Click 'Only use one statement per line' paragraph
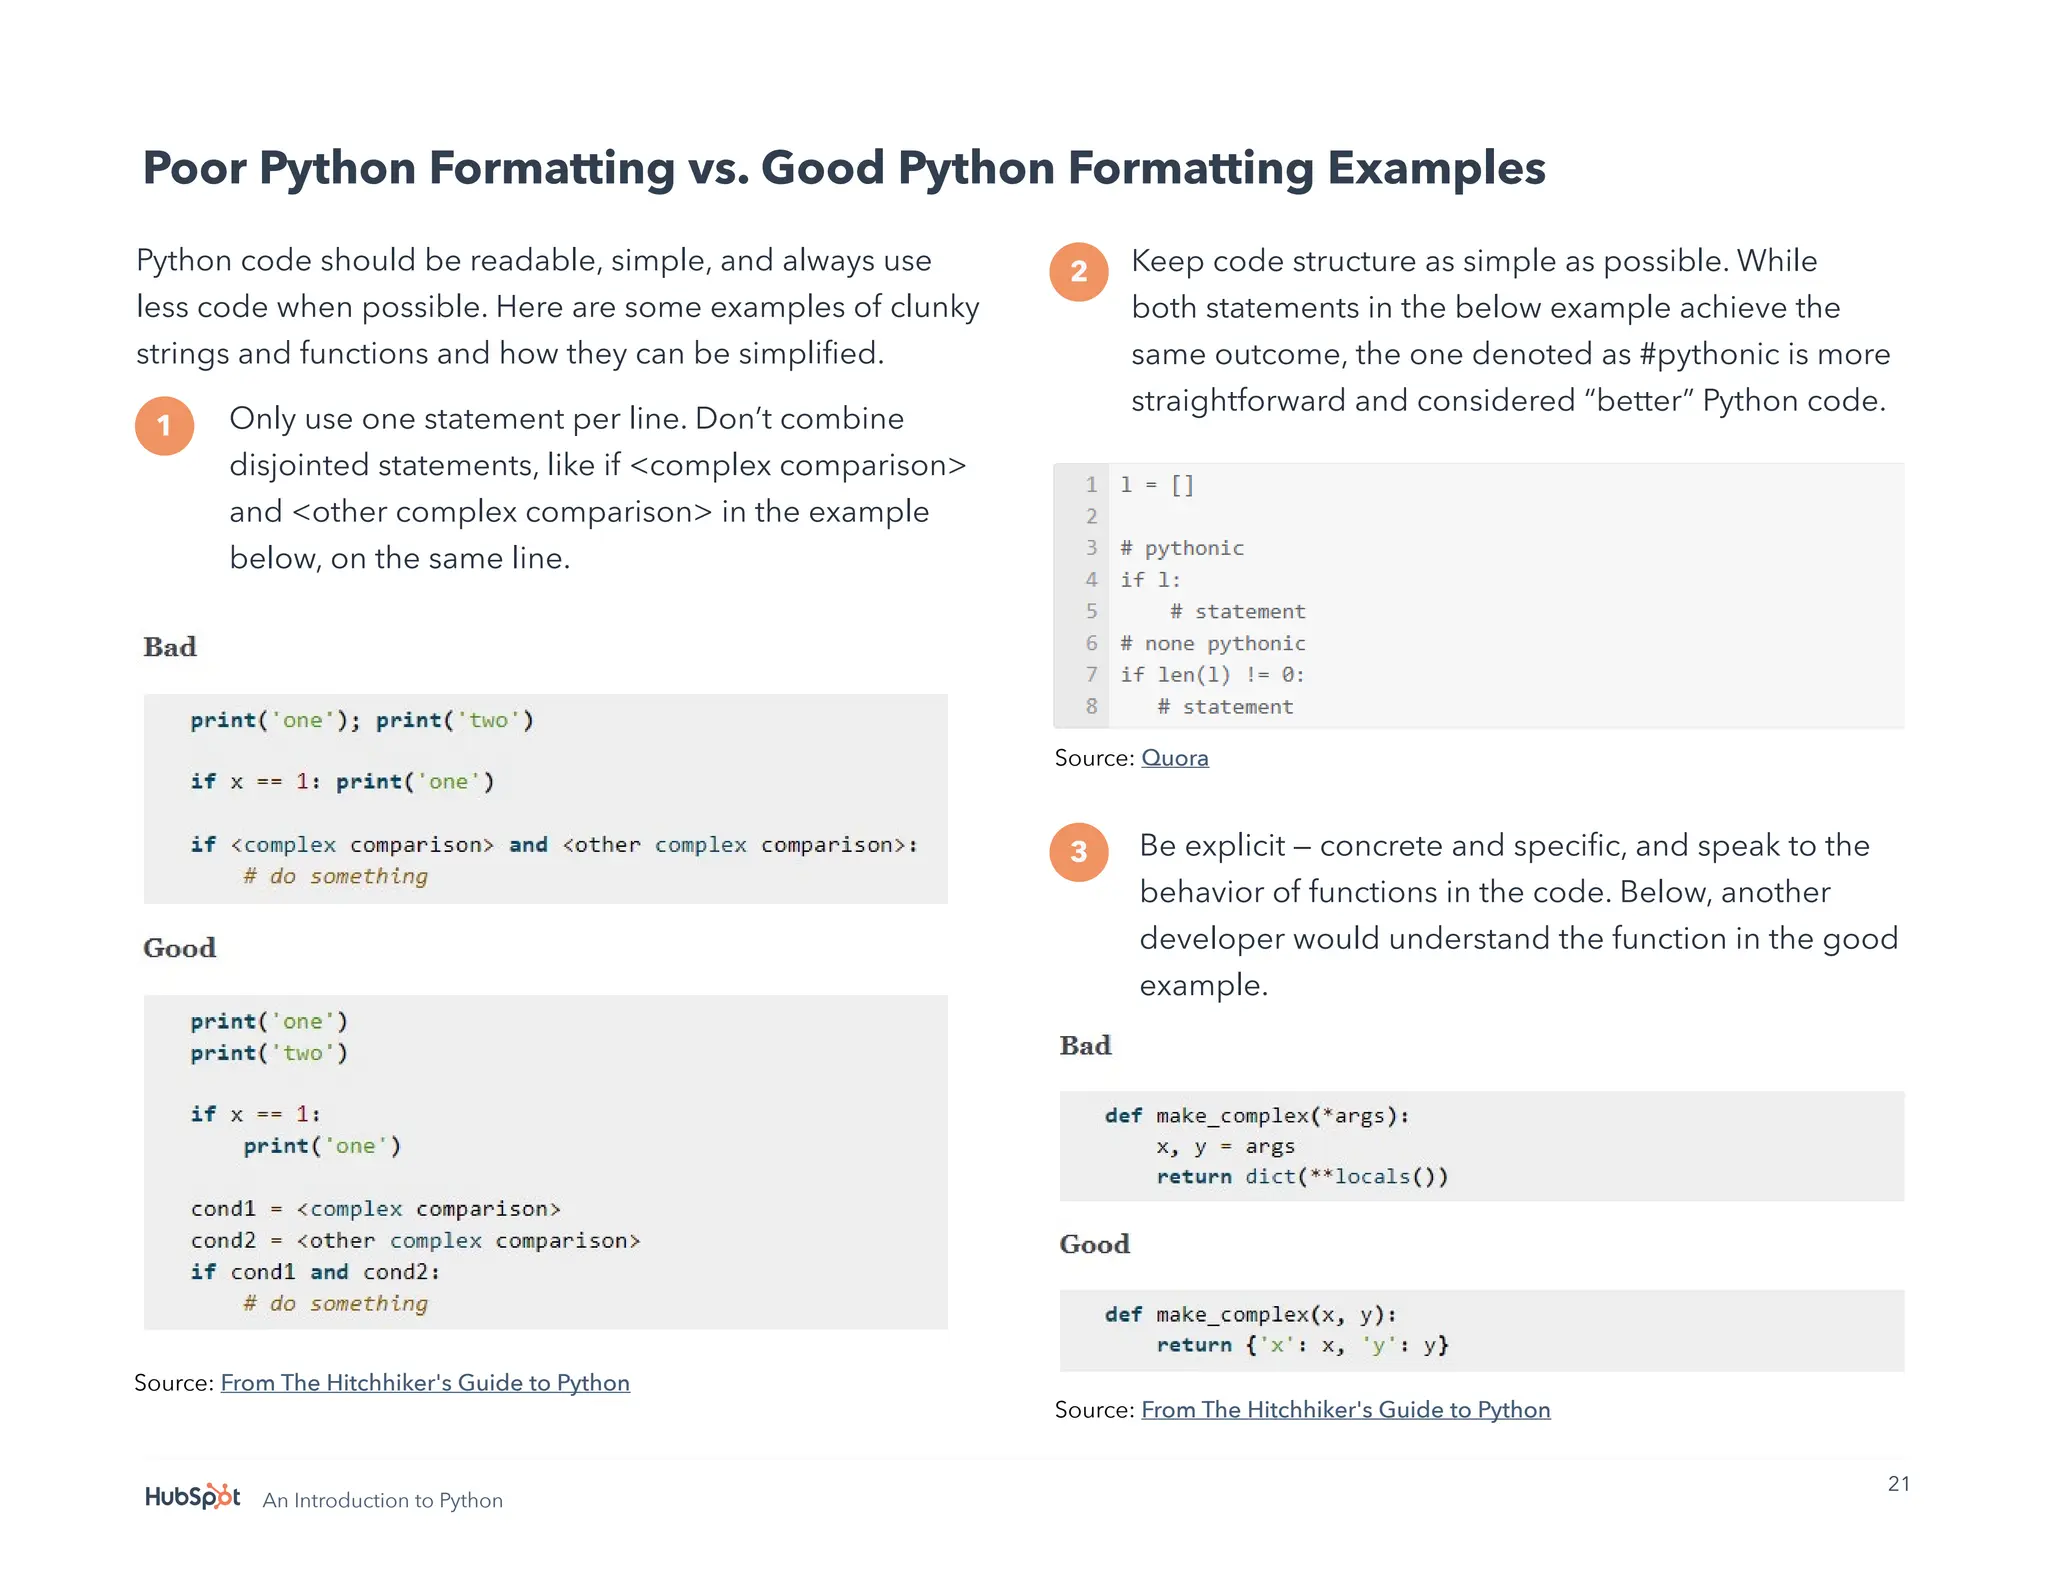This screenshot has width=2048, height=1582. pyautogui.click(x=598, y=488)
